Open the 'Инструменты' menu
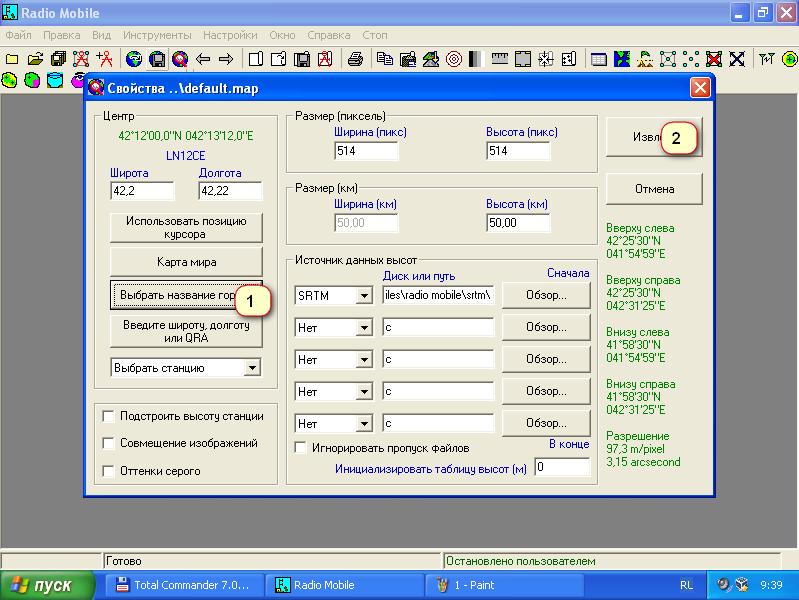Screen dimensions: 799x600 [156, 34]
